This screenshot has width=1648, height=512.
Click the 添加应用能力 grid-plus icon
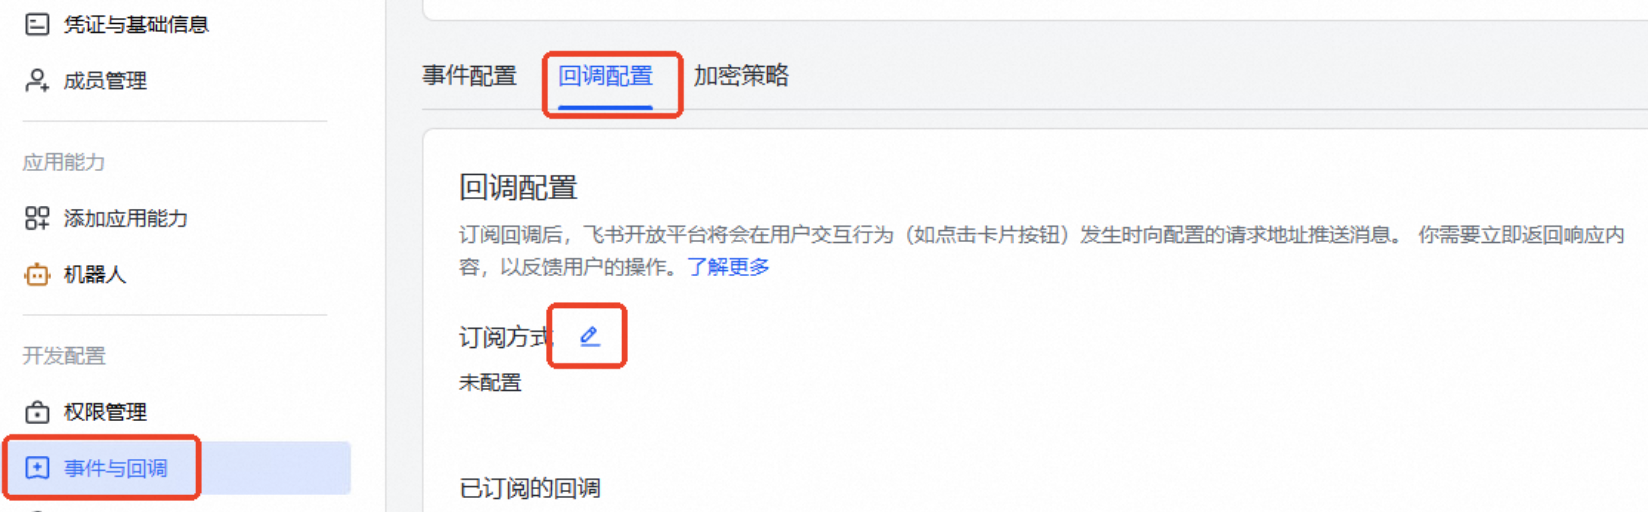37,218
